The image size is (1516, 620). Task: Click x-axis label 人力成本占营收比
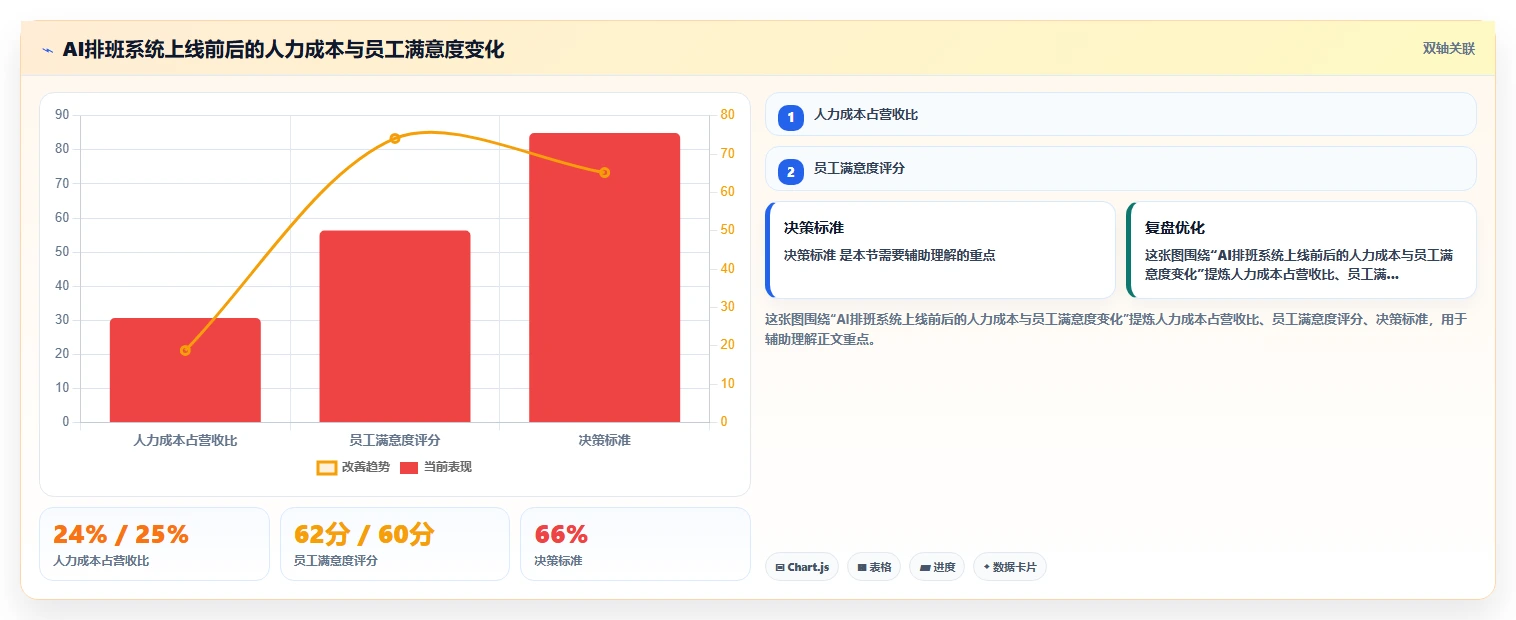click(185, 440)
